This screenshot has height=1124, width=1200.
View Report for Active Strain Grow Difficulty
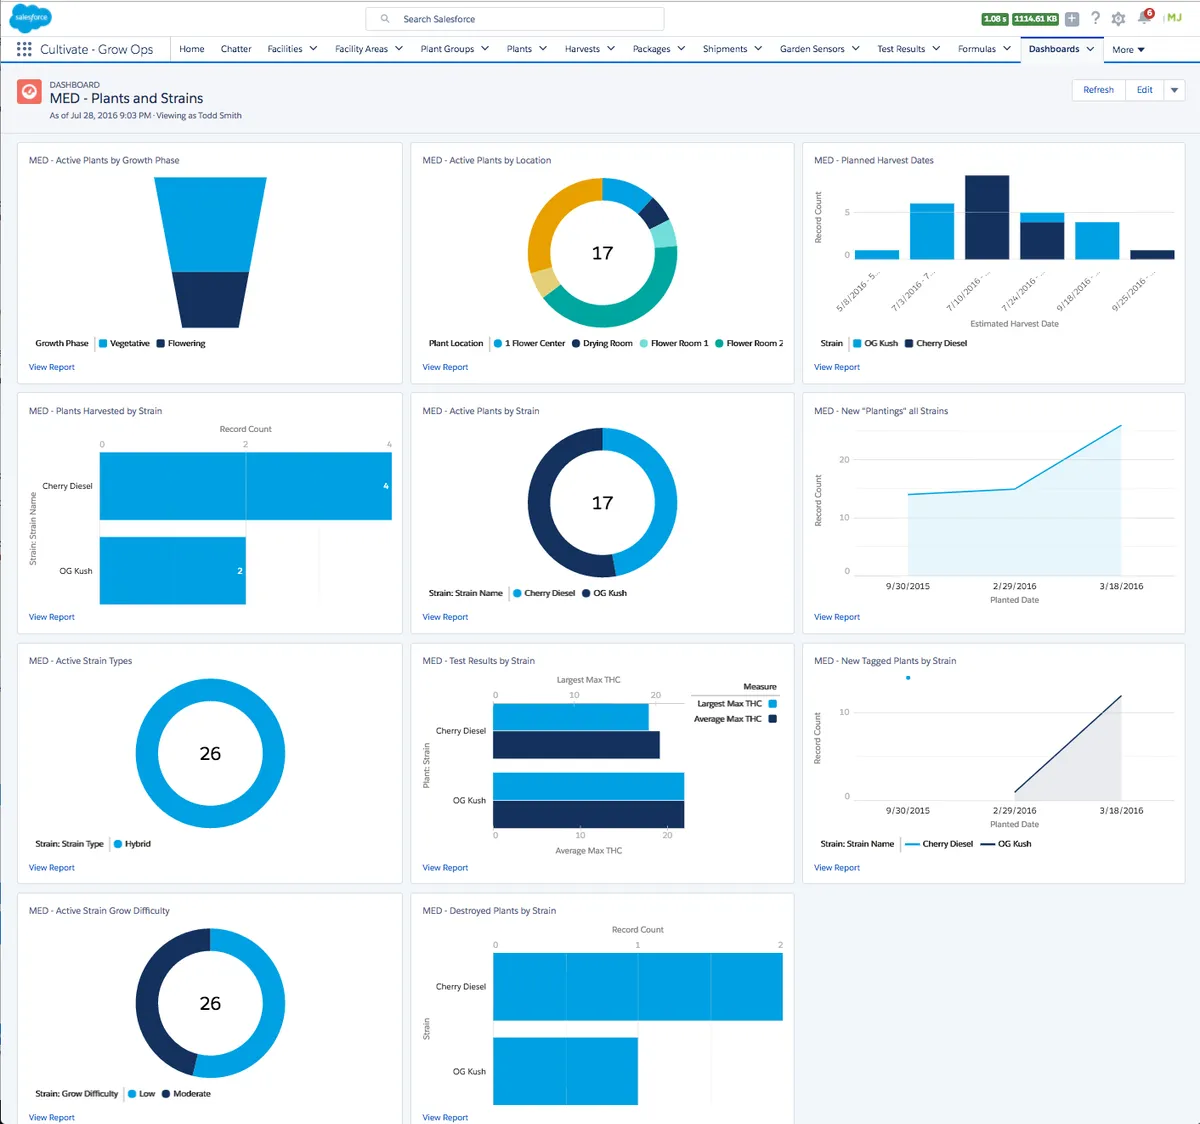[x=52, y=1118]
